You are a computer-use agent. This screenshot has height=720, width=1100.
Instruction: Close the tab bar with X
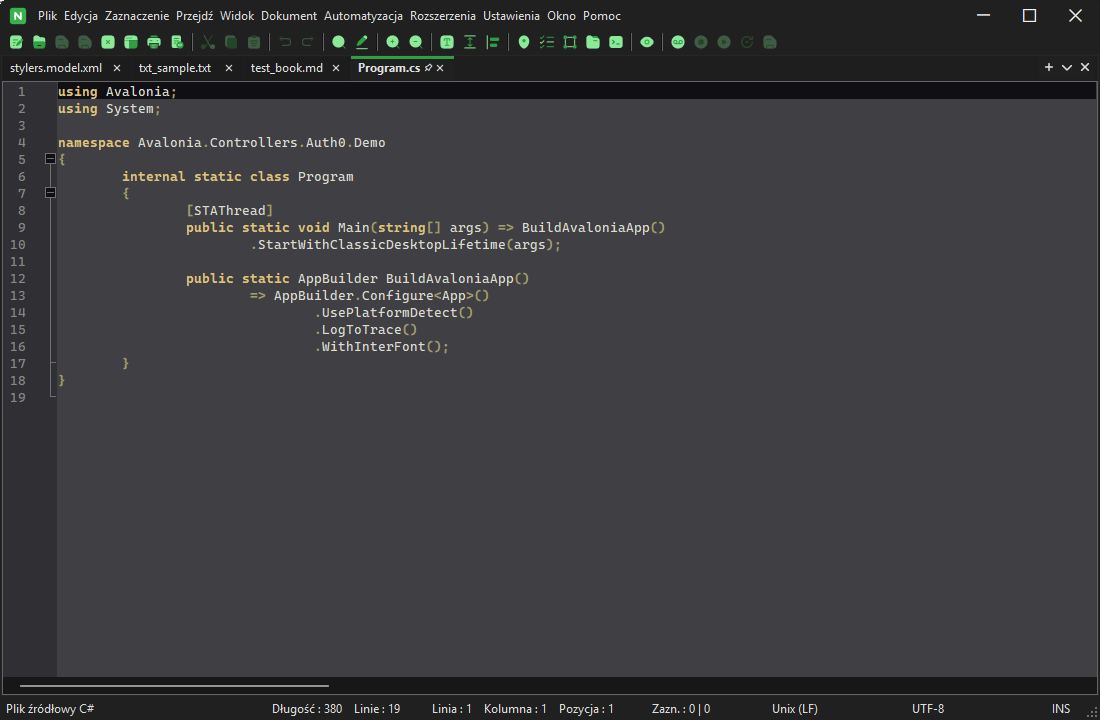pyautogui.click(x=1085, y=67)
